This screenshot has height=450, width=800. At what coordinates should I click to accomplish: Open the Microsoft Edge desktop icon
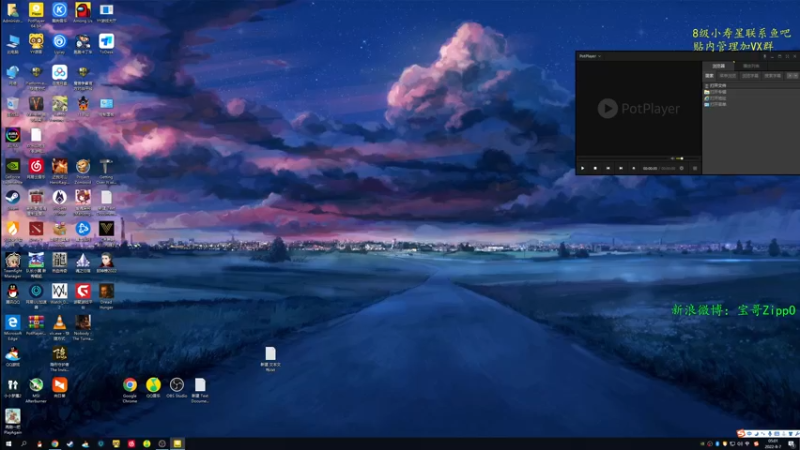point(13,327)
